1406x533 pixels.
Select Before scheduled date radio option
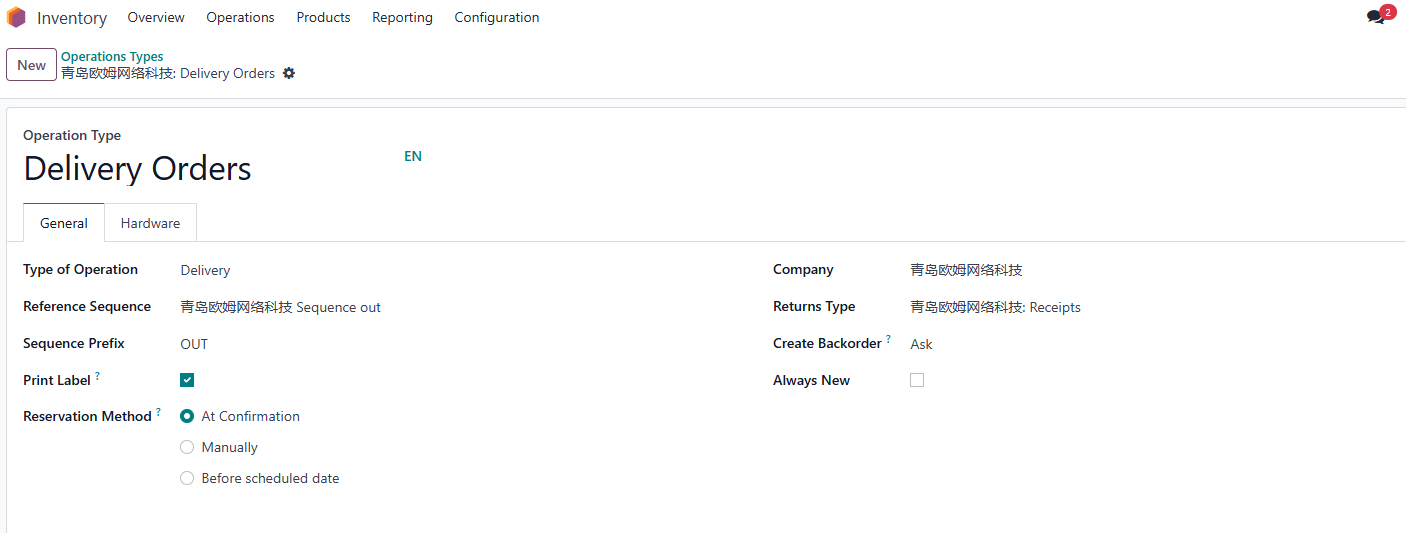[187, 478]
